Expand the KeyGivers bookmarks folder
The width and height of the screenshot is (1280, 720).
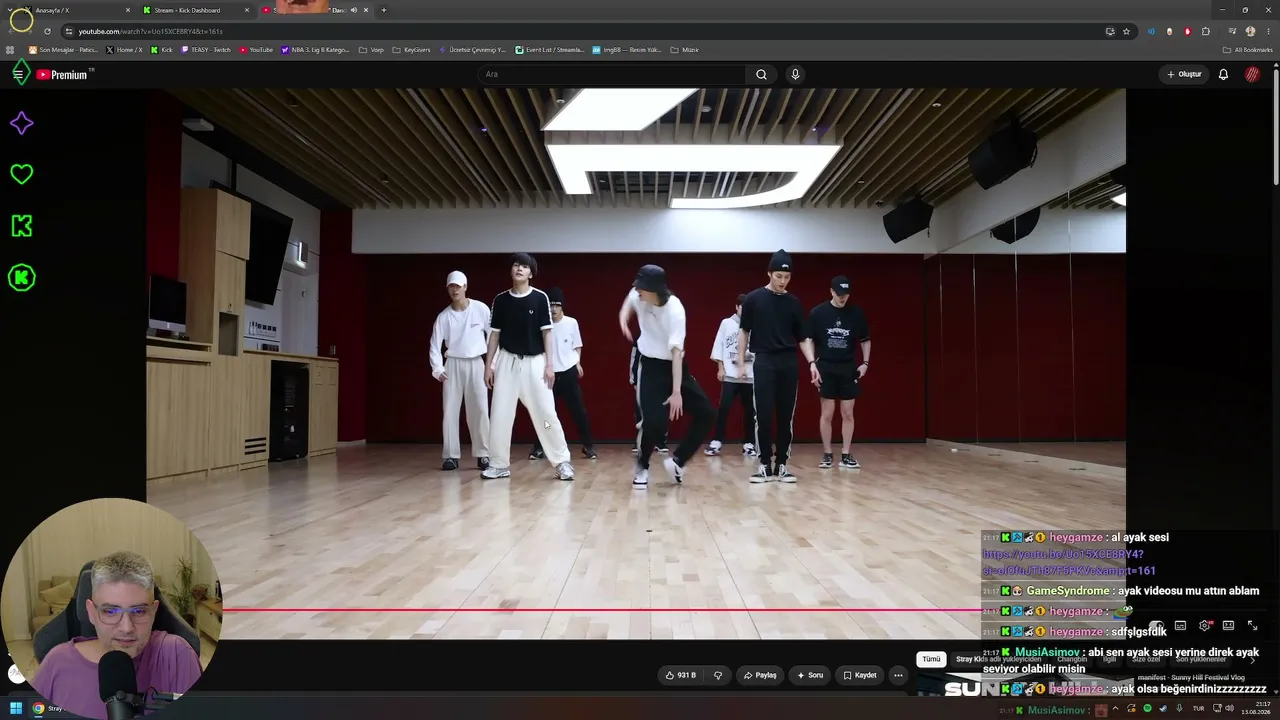411,50
